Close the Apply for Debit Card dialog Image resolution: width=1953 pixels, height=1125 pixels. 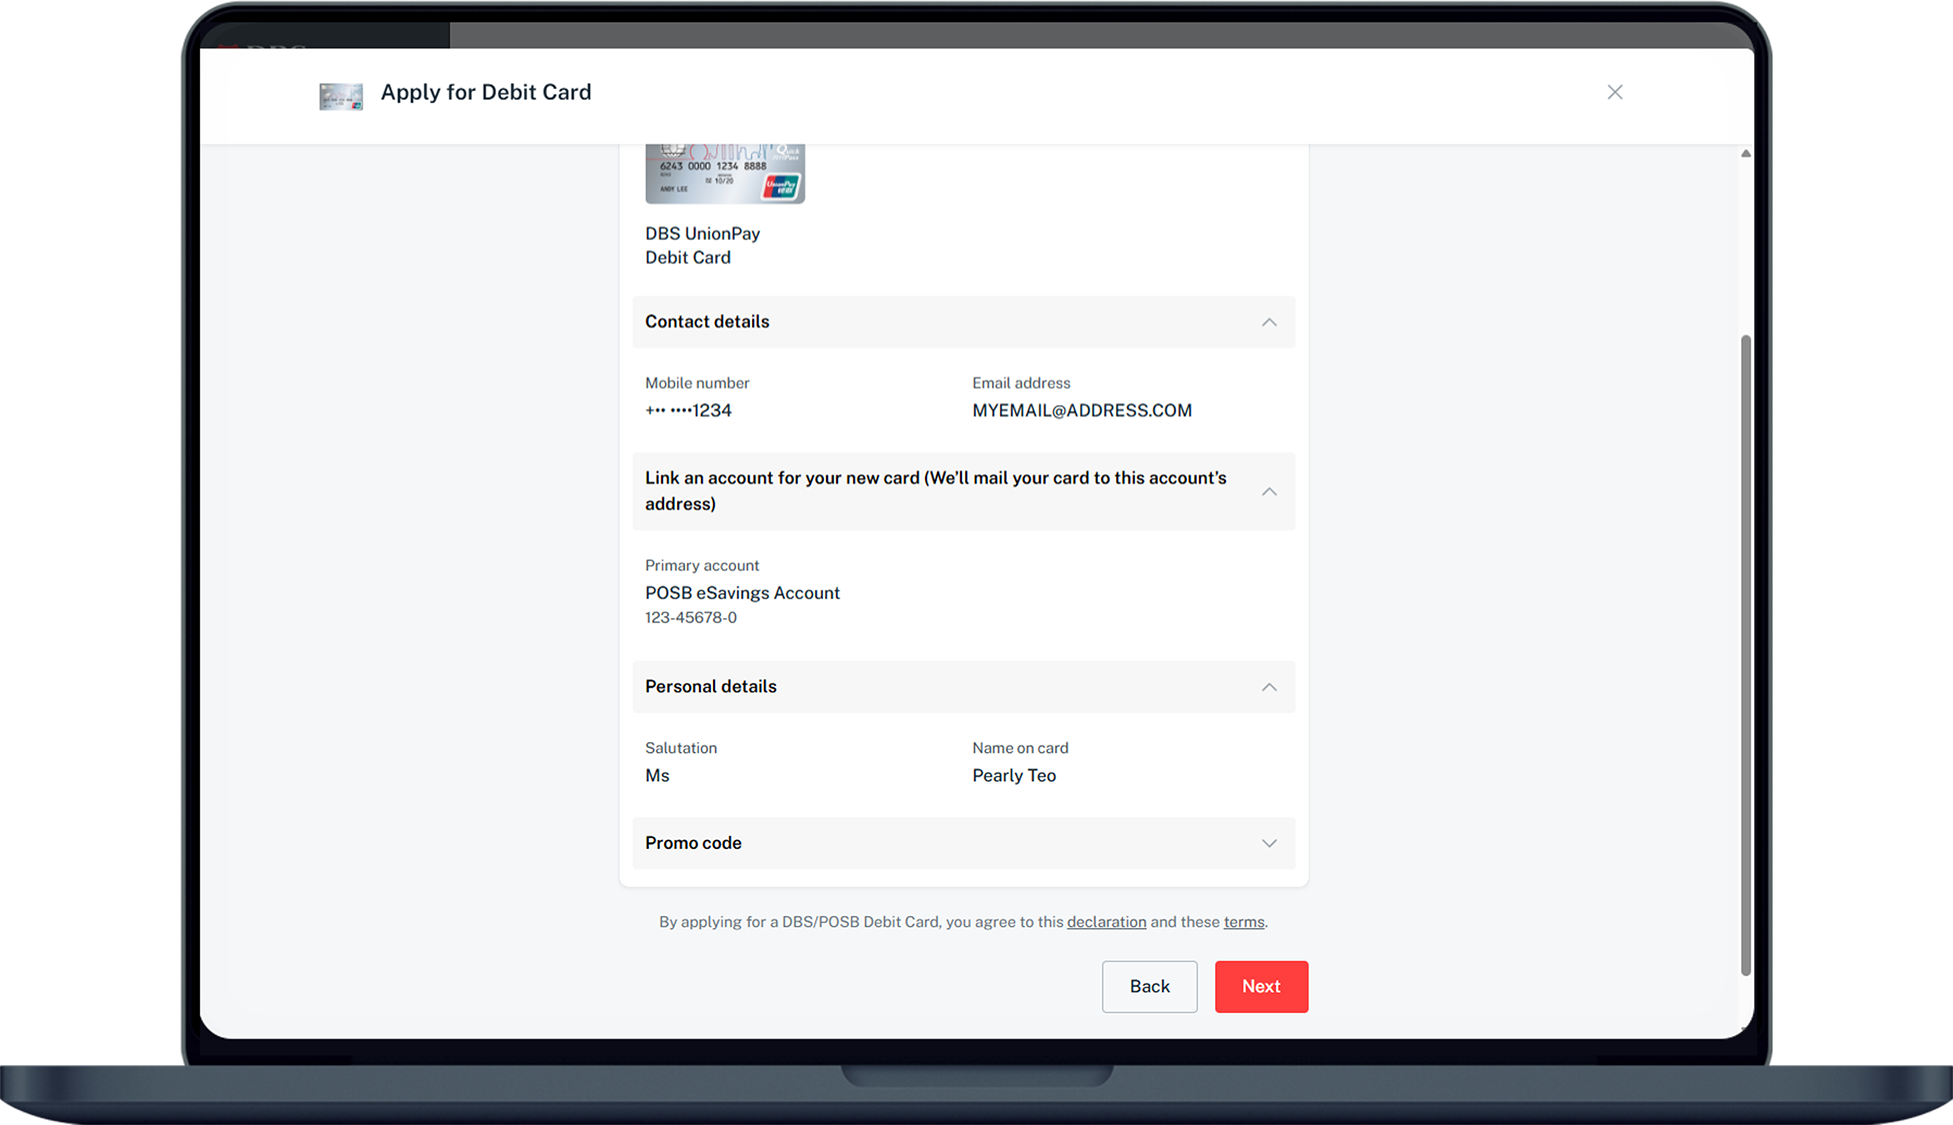[x=1614, y=92]
